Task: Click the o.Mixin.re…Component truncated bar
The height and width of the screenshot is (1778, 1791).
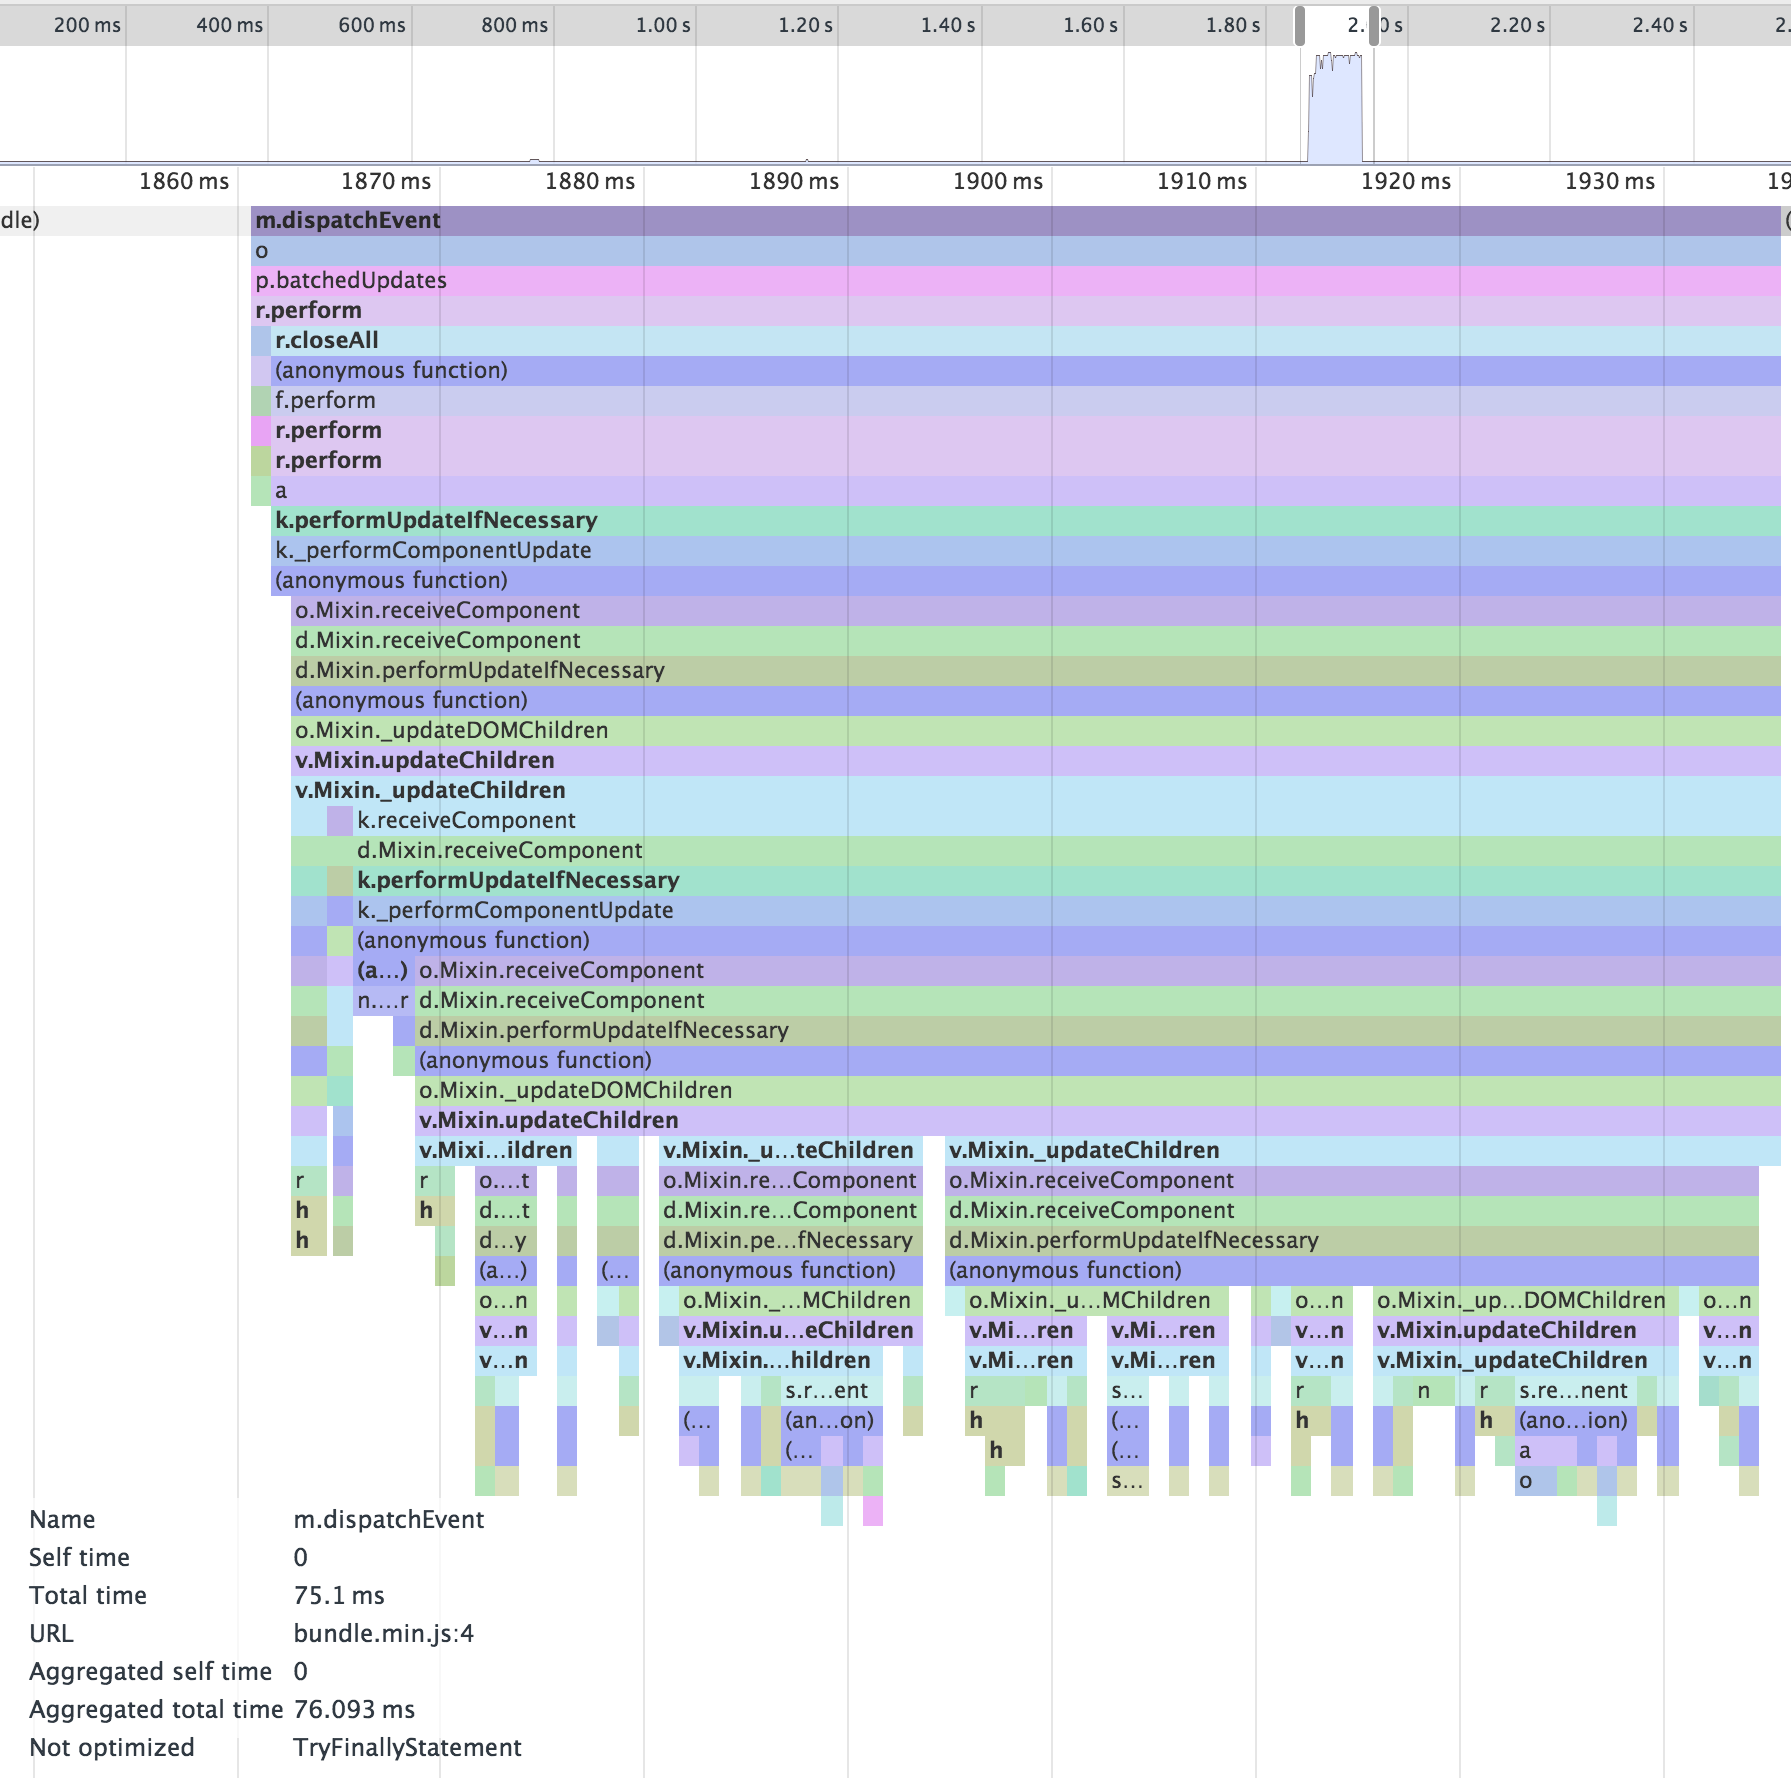Action: click(788, 1180)
